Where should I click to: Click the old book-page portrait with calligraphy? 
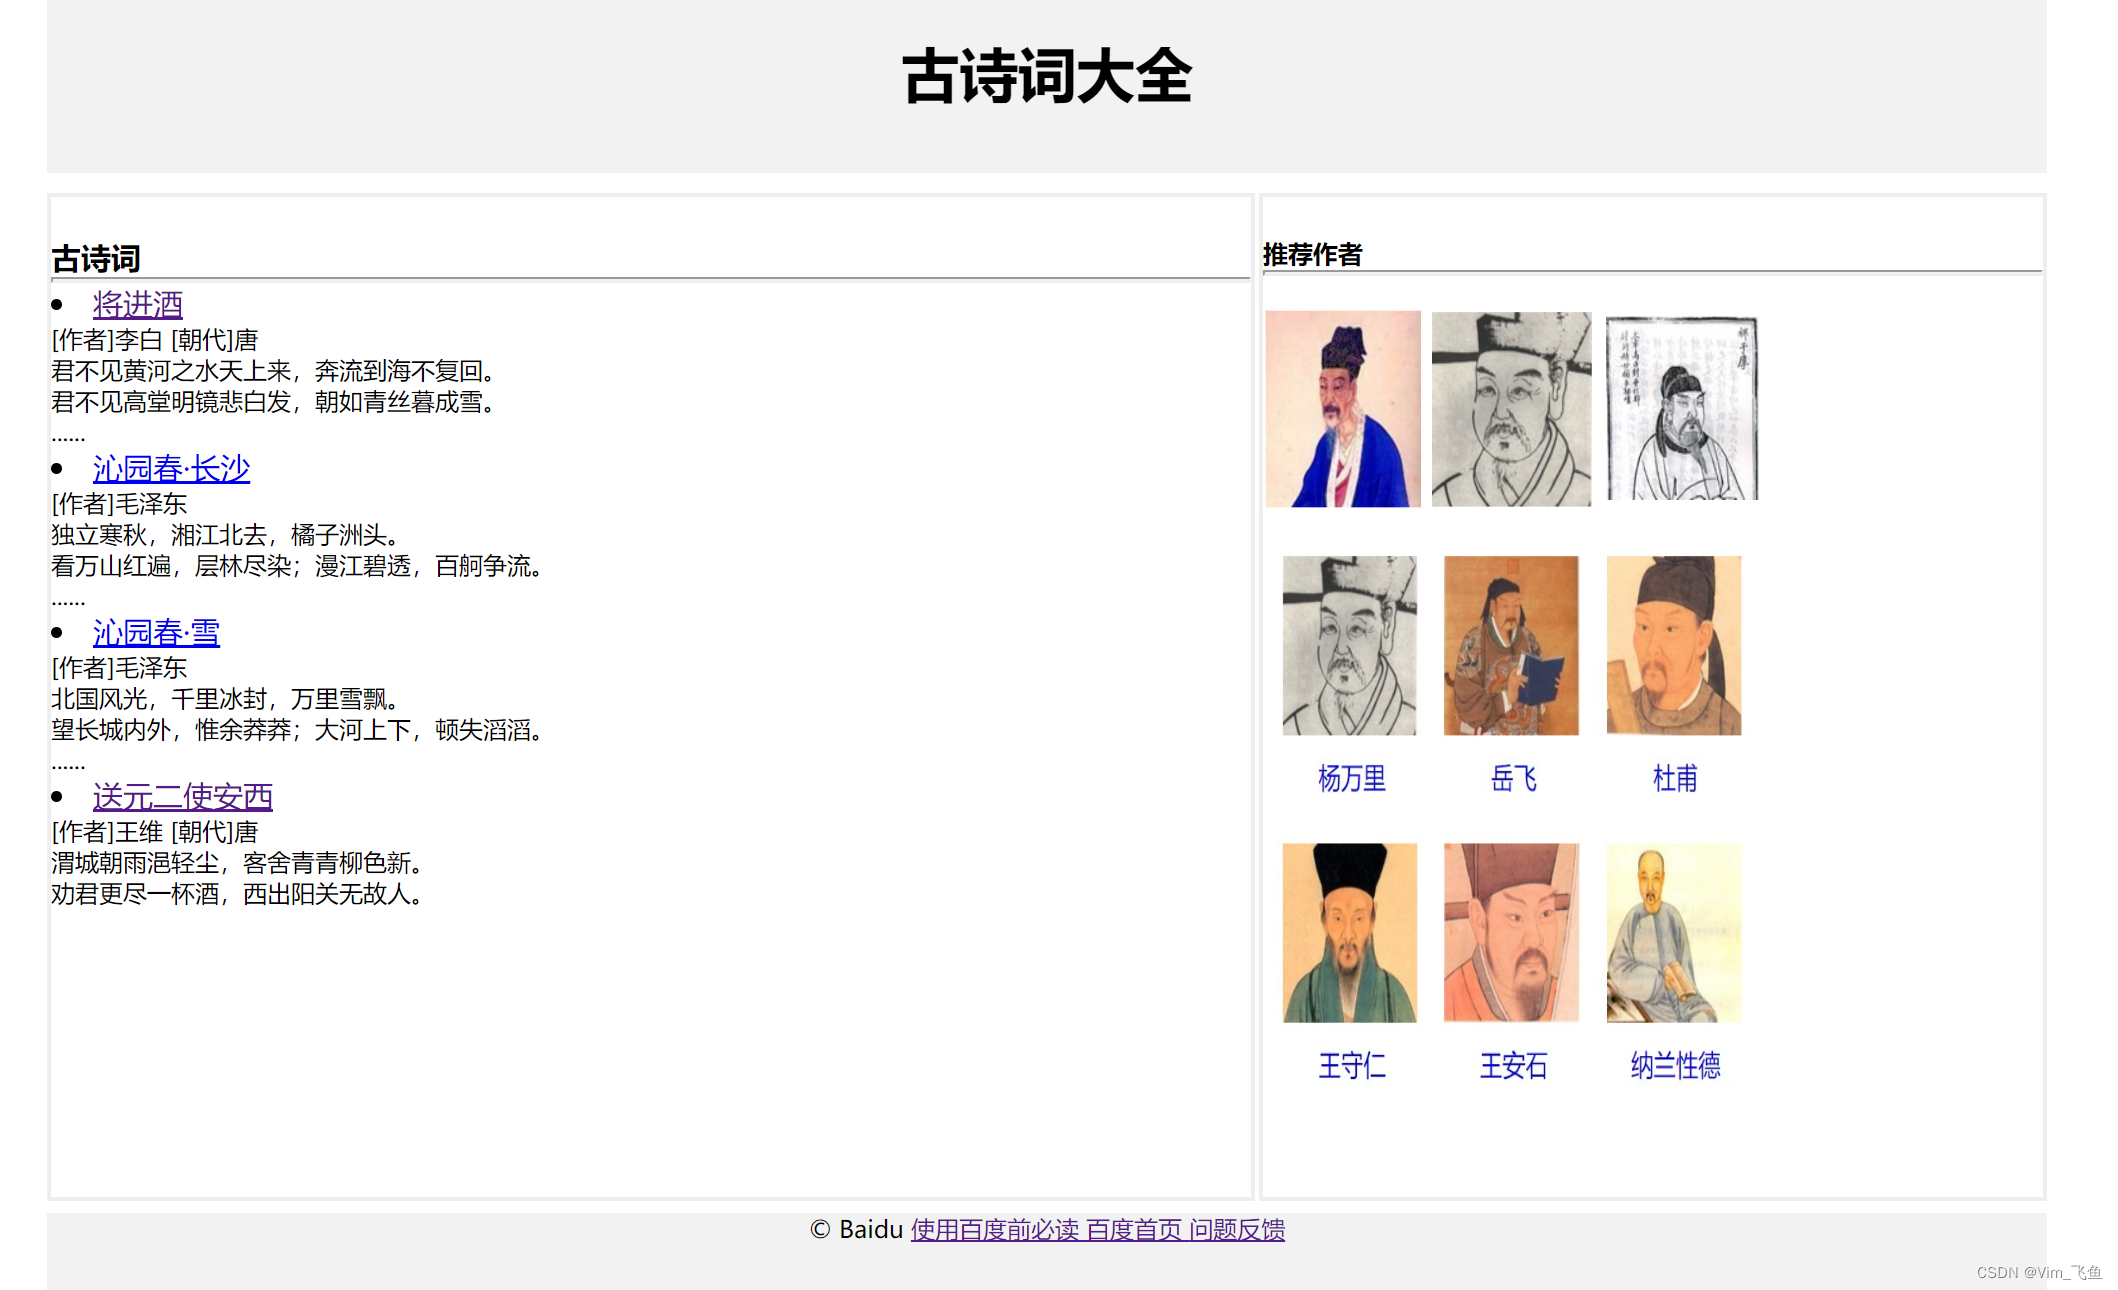click(x=1681, y=409)
